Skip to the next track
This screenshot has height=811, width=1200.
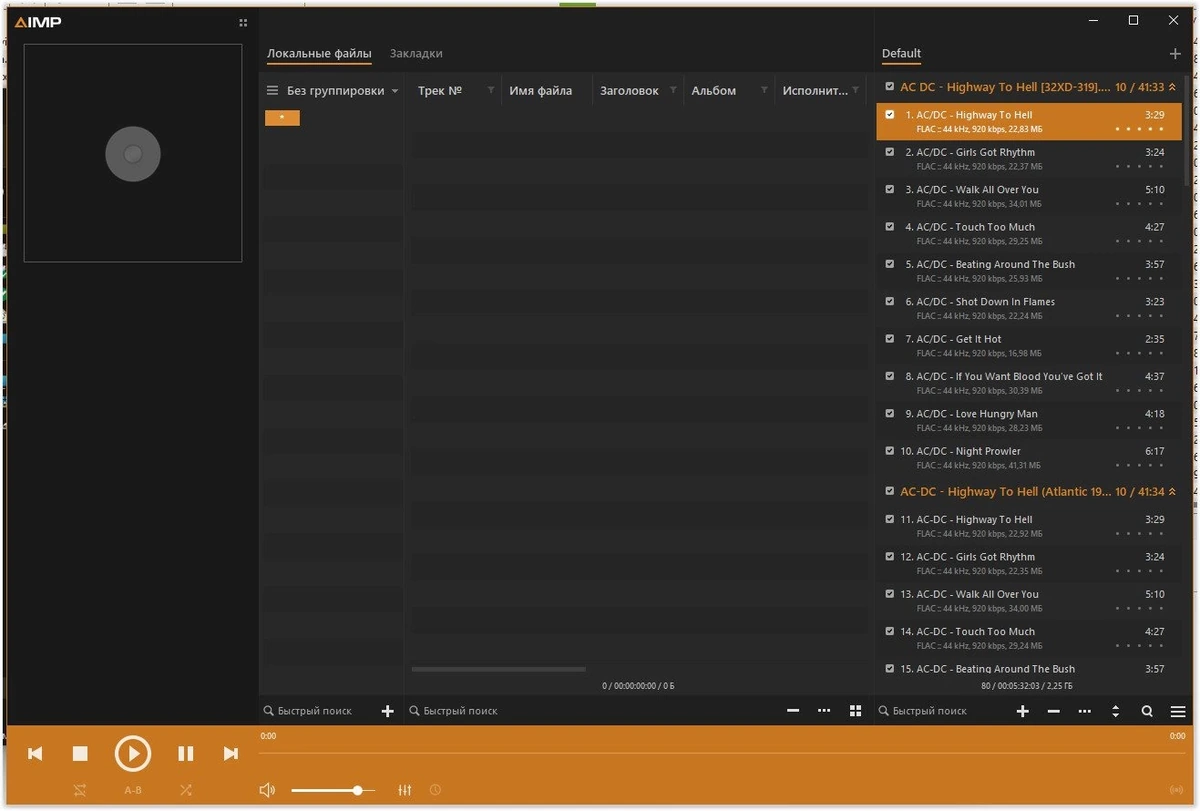pos(231,754)
